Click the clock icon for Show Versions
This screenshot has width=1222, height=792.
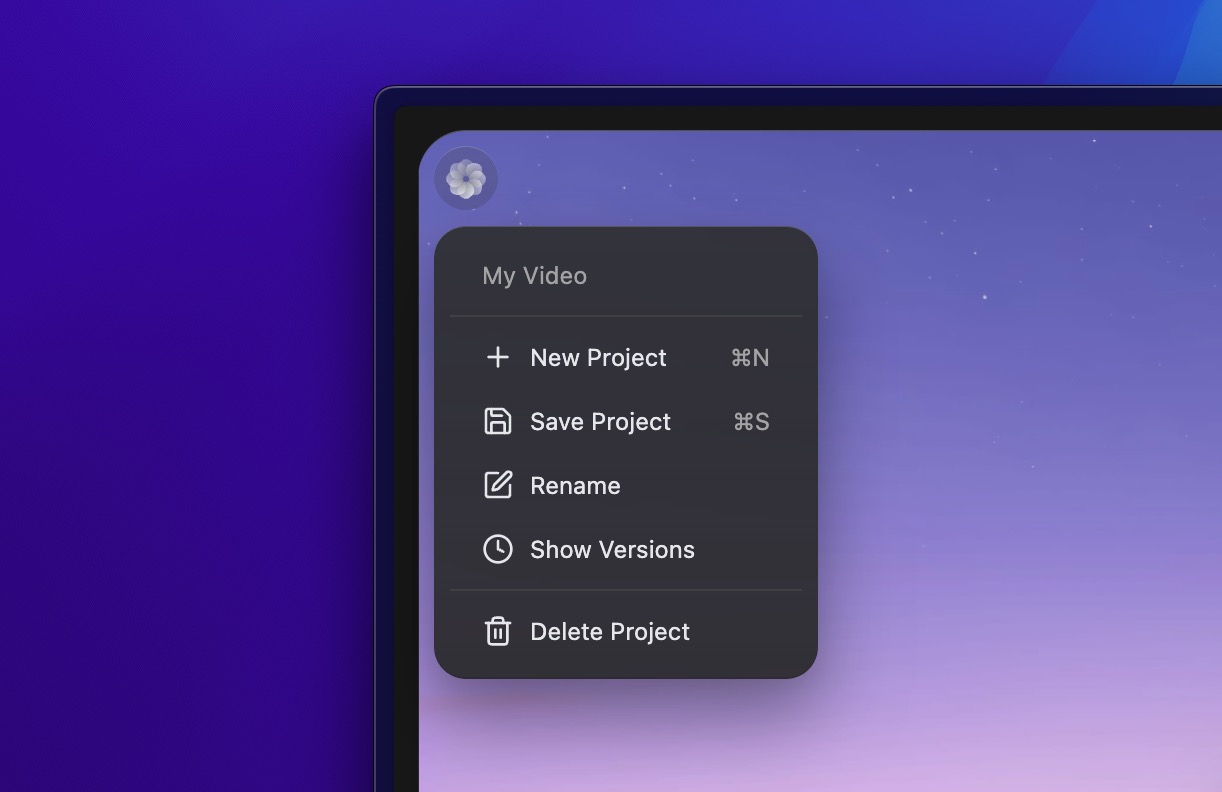(x=497, y=549)
